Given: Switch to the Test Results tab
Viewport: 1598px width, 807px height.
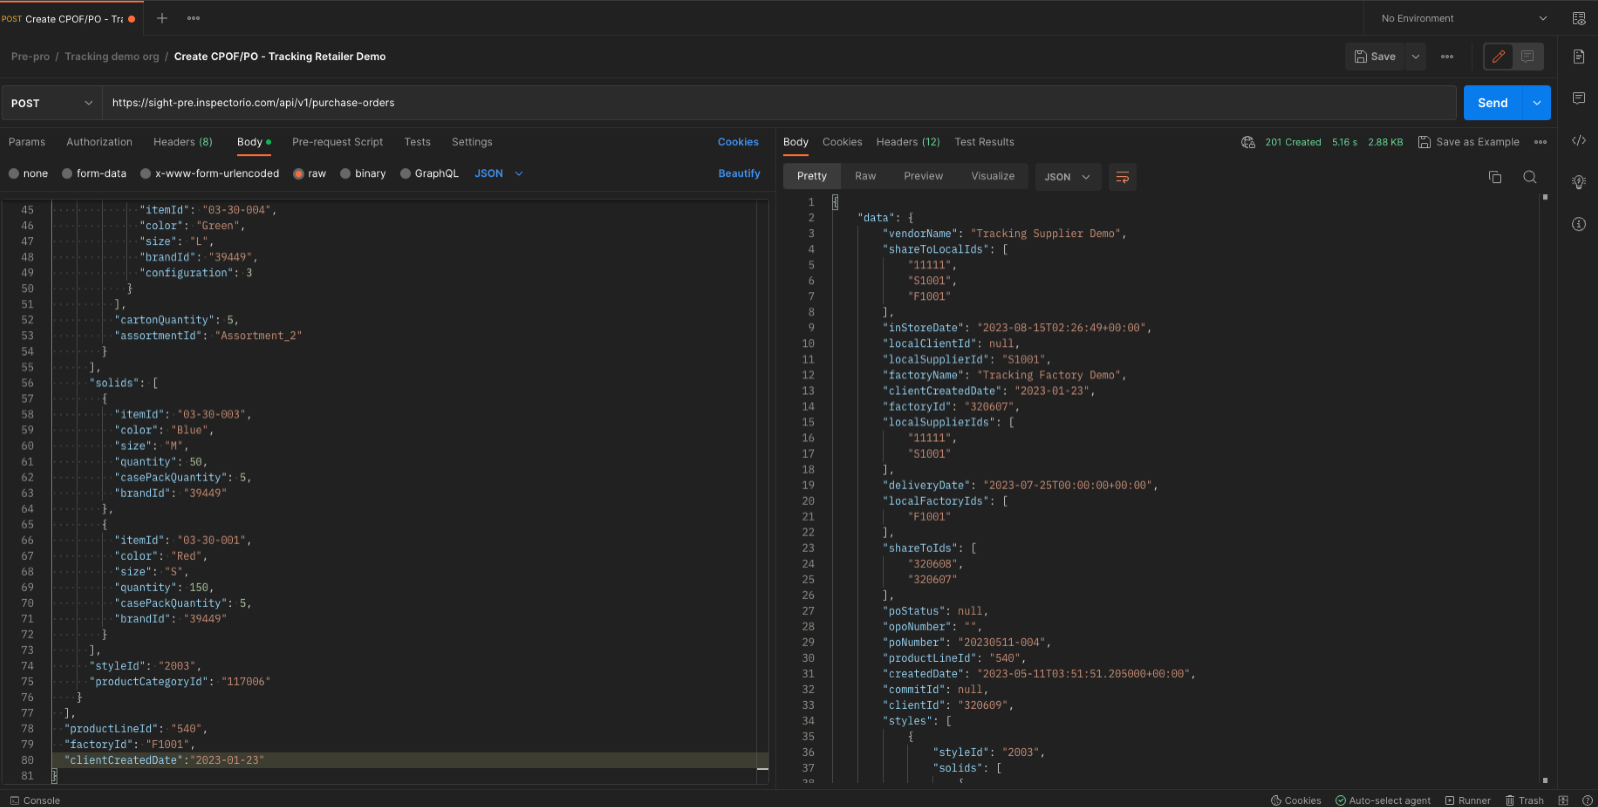Looking at the screenshot, I should click(x=984, y=142).
